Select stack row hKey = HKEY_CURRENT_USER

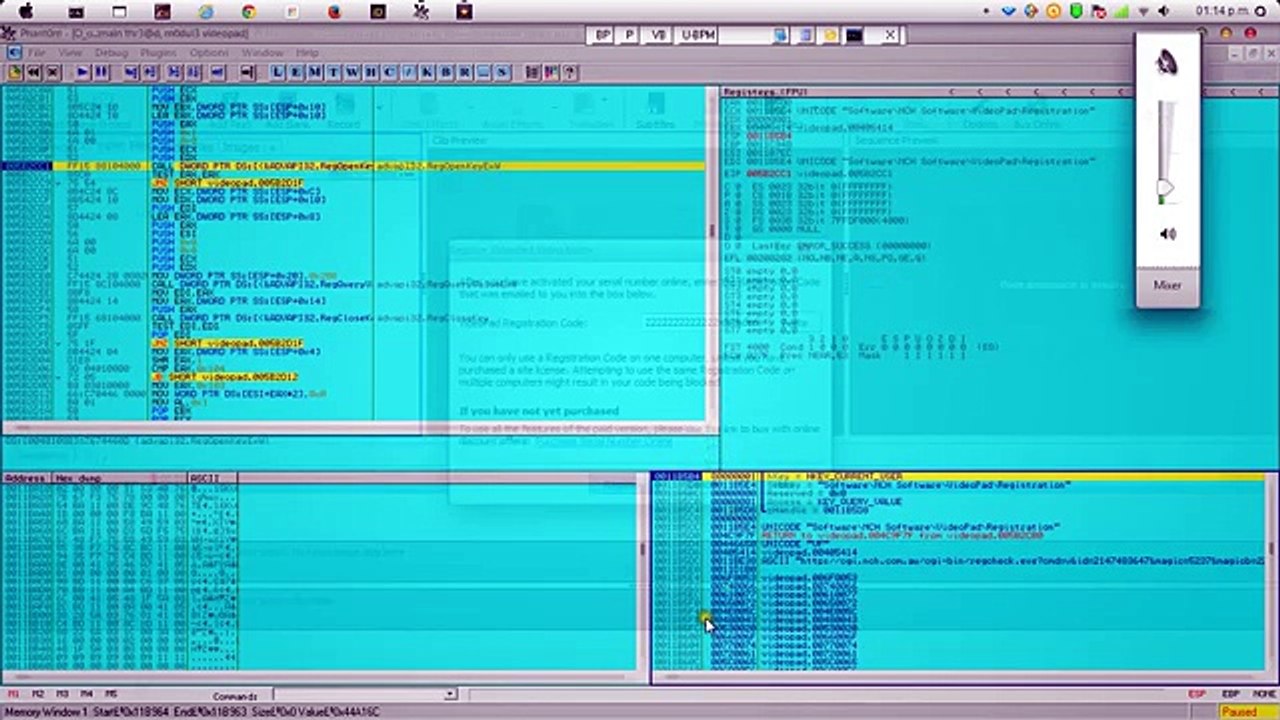point(957,477)
